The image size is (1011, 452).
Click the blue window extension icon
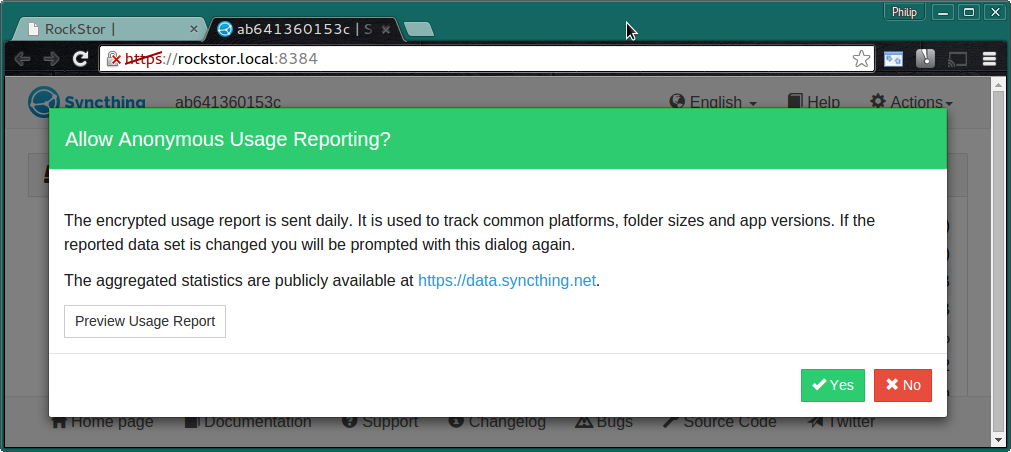tap(893, 59)
